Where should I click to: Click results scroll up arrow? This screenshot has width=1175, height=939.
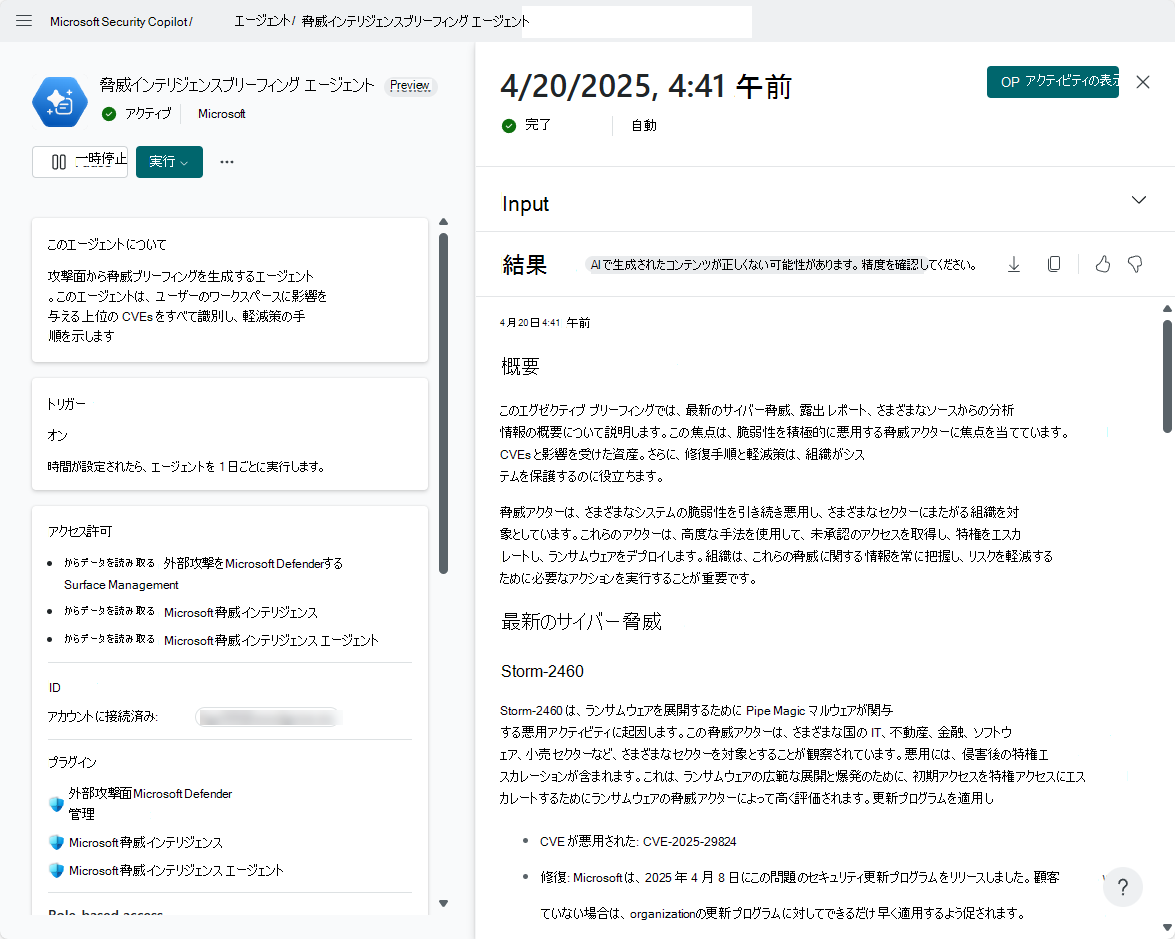pos(1168,309)
